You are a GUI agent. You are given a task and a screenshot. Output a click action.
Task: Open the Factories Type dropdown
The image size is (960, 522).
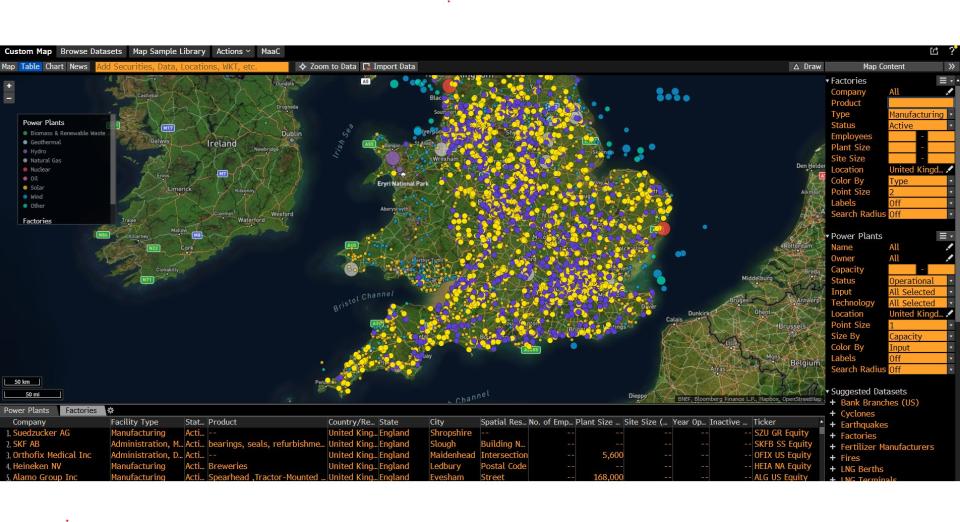point(921,114)
